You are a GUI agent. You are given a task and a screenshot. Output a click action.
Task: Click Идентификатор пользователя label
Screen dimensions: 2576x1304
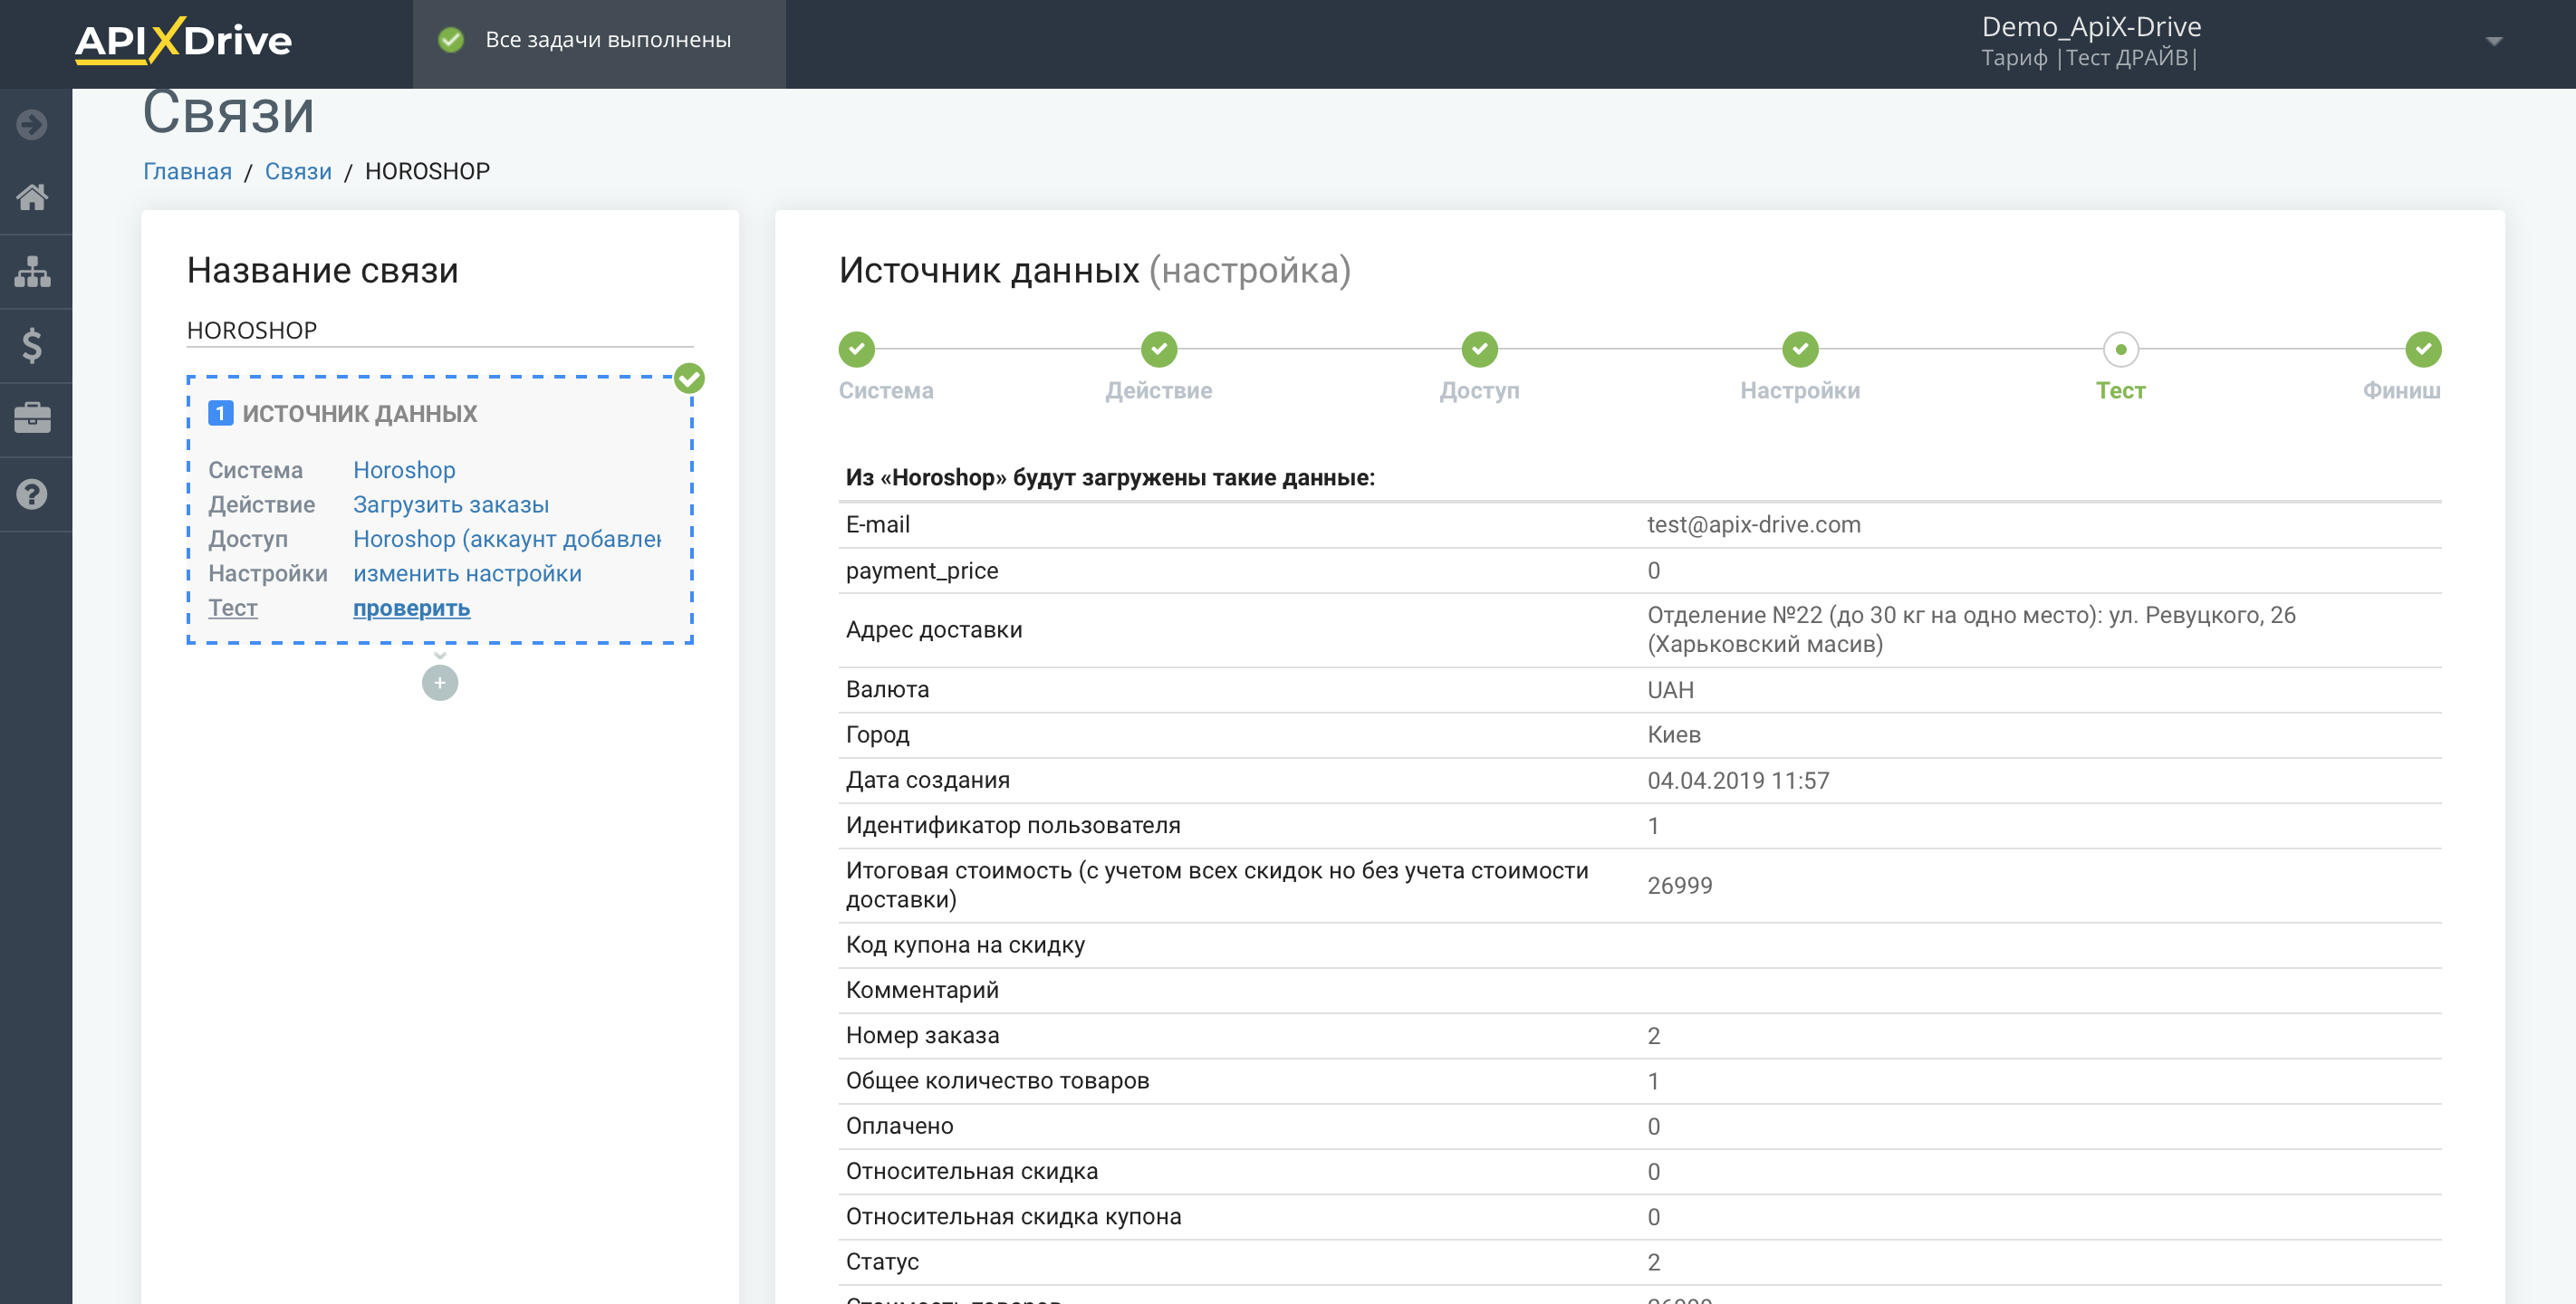click(1013, 826)
